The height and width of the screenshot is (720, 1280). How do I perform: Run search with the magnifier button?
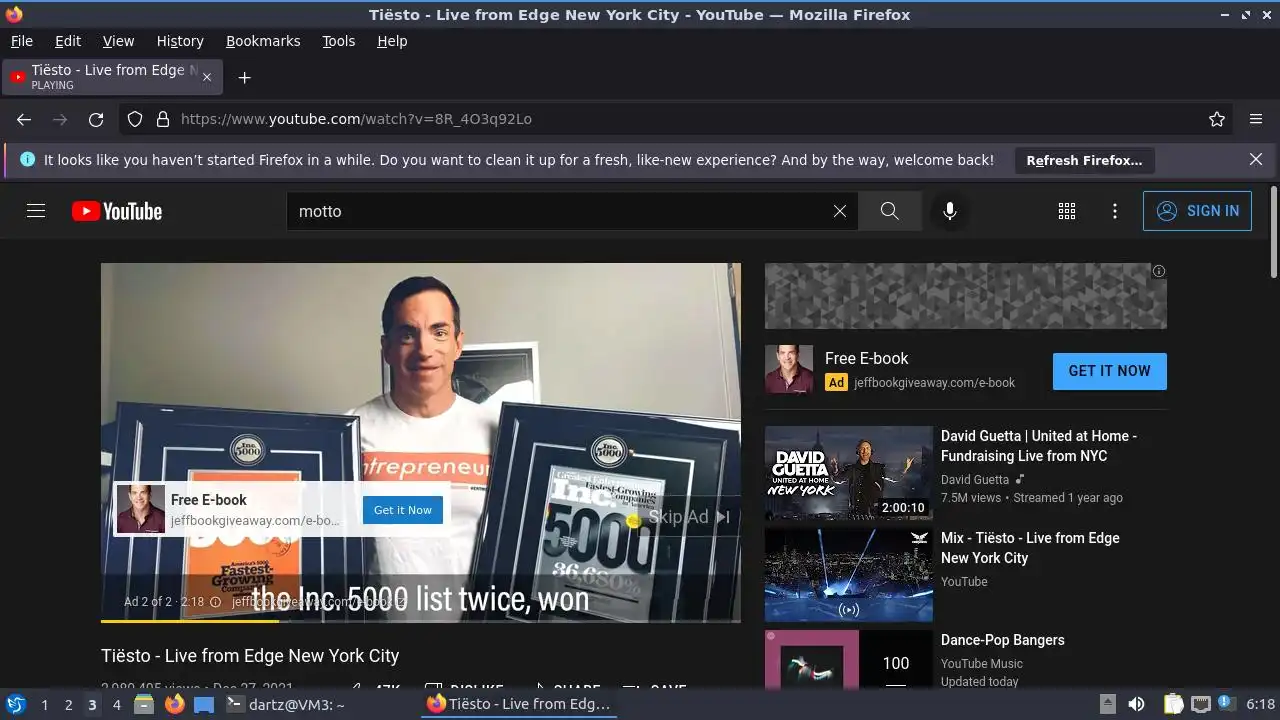890,211
